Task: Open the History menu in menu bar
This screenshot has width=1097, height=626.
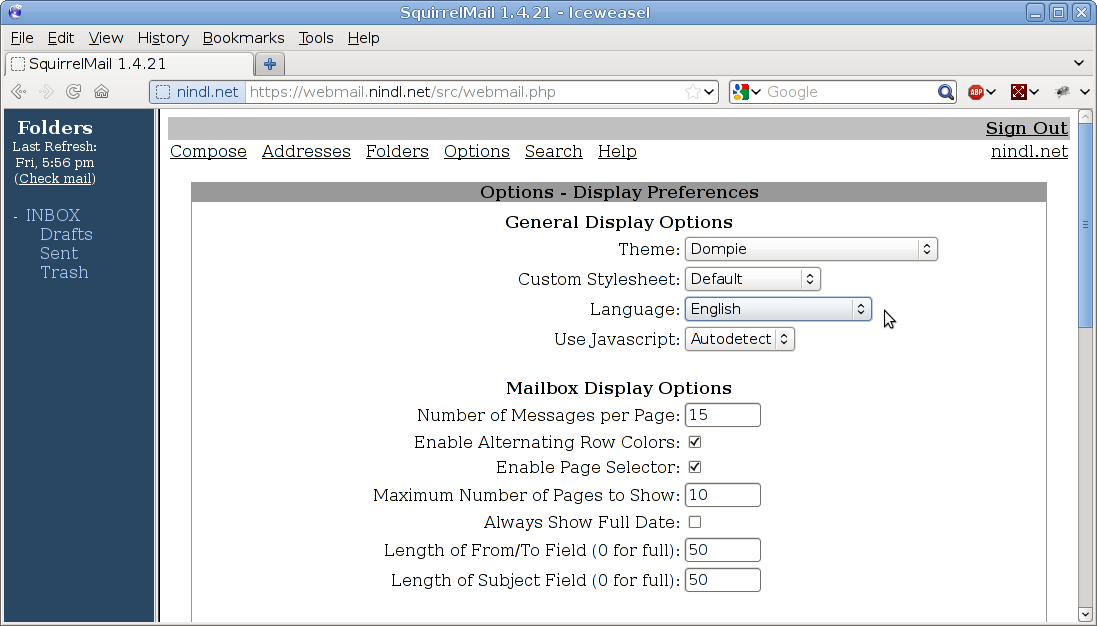Action: (x=163, y=38)
